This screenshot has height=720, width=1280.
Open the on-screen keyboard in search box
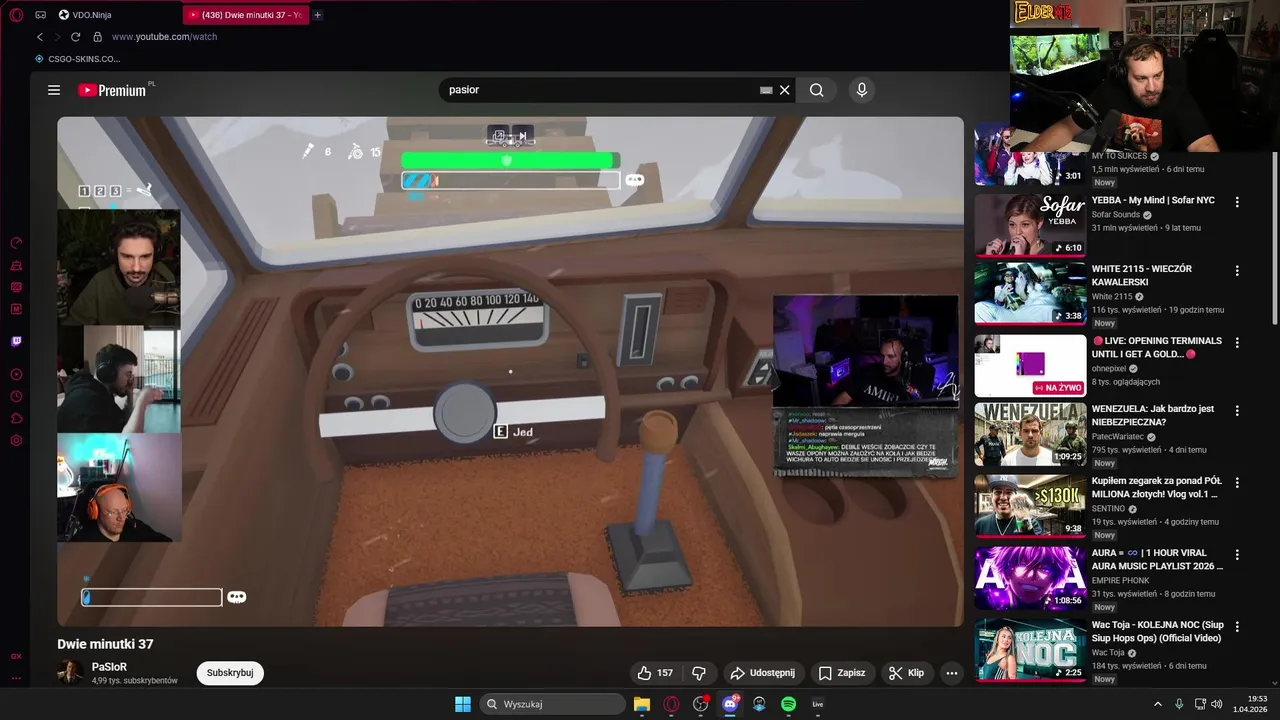coord(766,90)
